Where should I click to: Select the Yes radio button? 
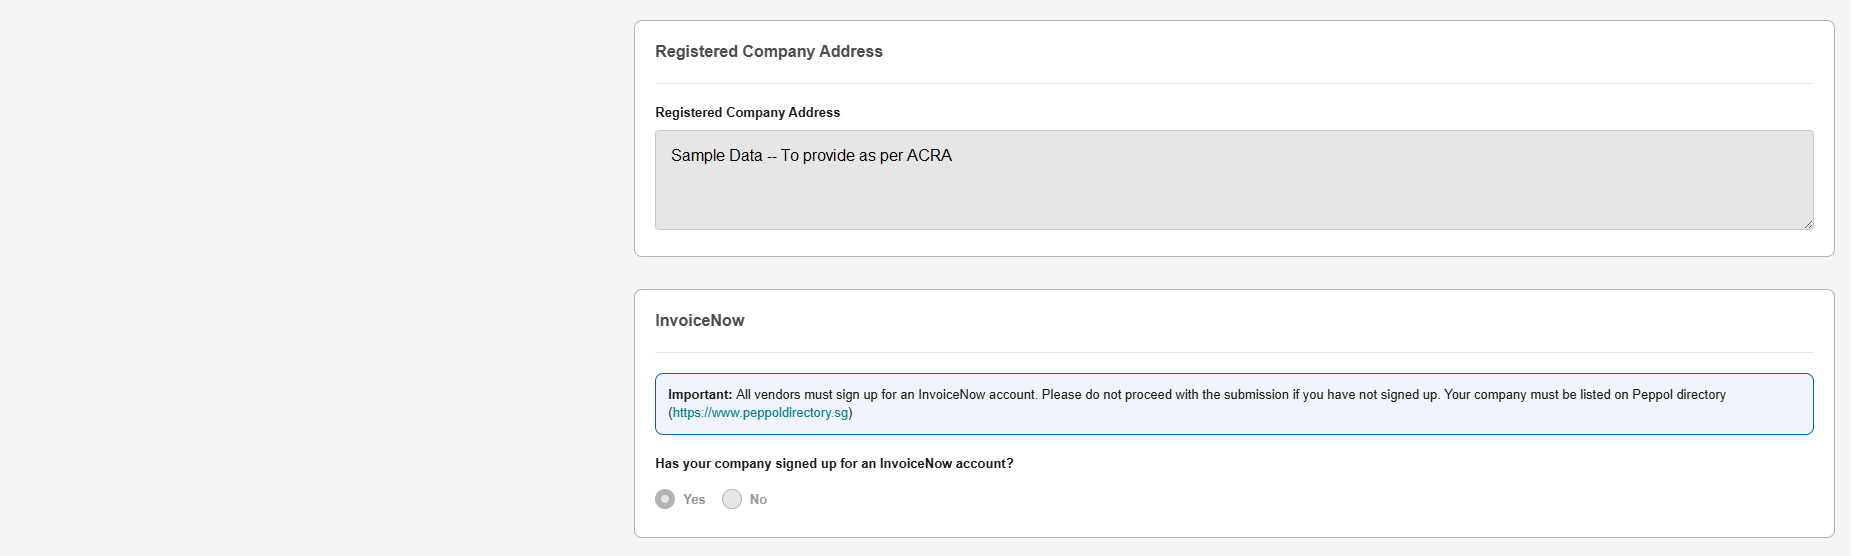click(665, 499)
